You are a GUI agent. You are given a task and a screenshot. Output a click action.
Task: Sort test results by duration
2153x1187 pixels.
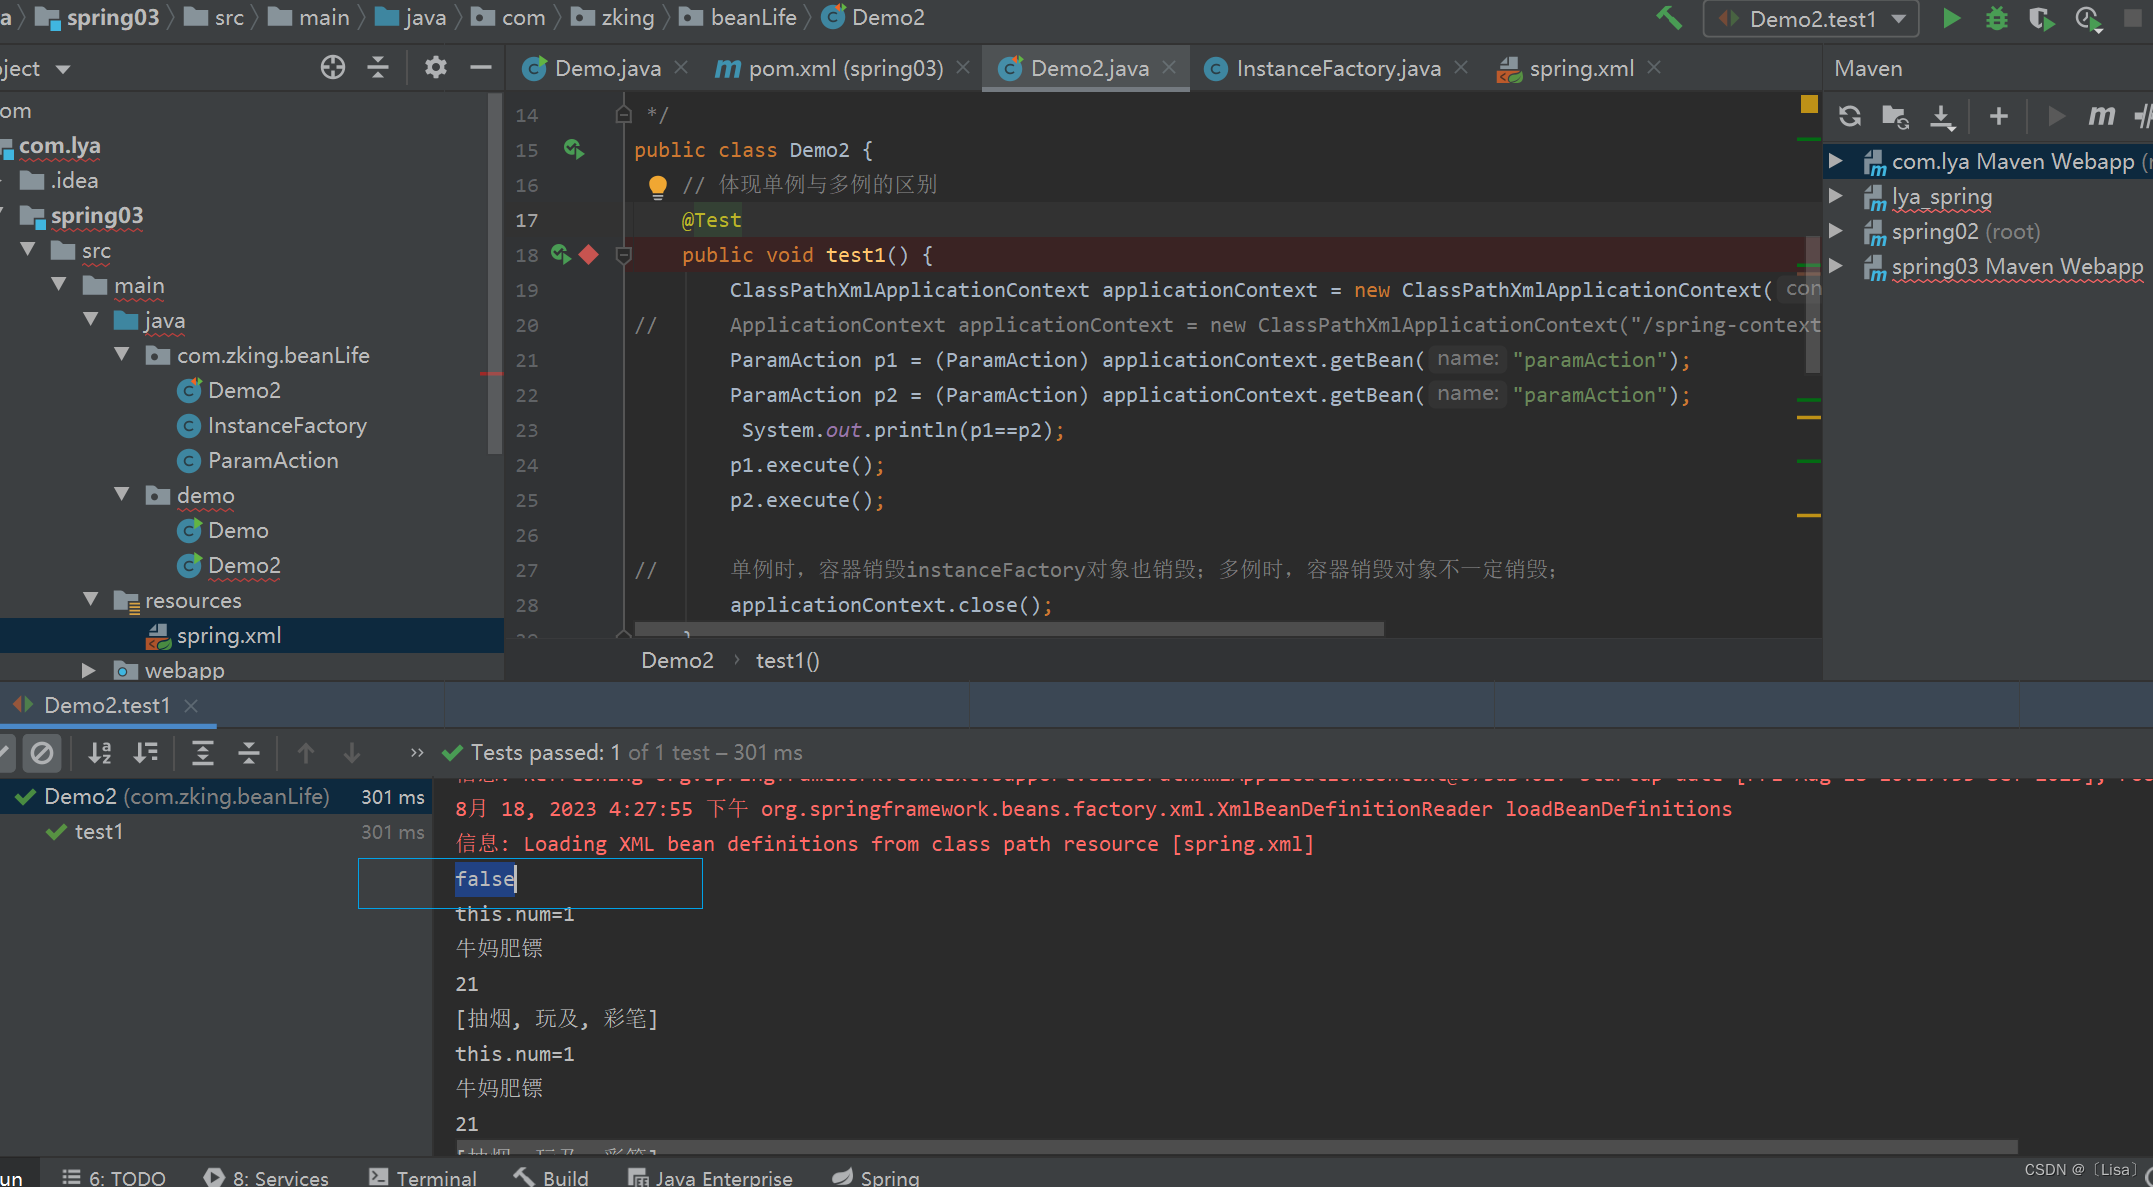pos(146,753)
